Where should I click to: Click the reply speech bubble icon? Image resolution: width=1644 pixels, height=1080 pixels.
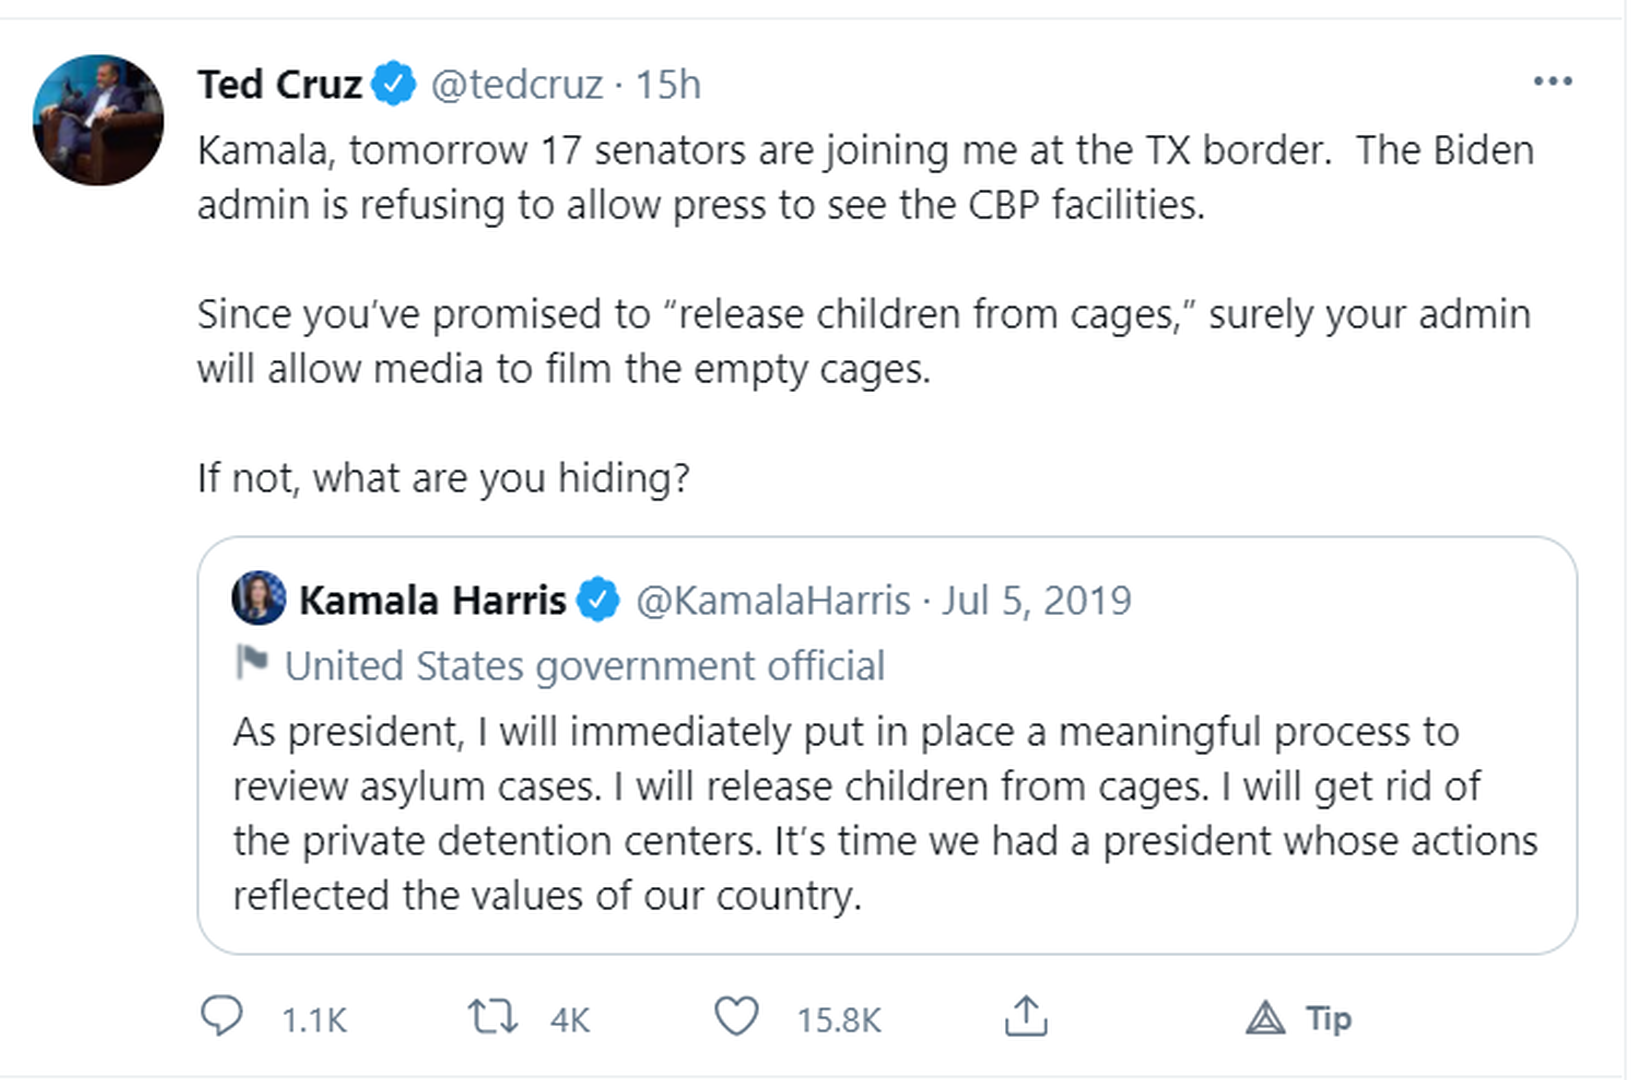(221, 1016)
